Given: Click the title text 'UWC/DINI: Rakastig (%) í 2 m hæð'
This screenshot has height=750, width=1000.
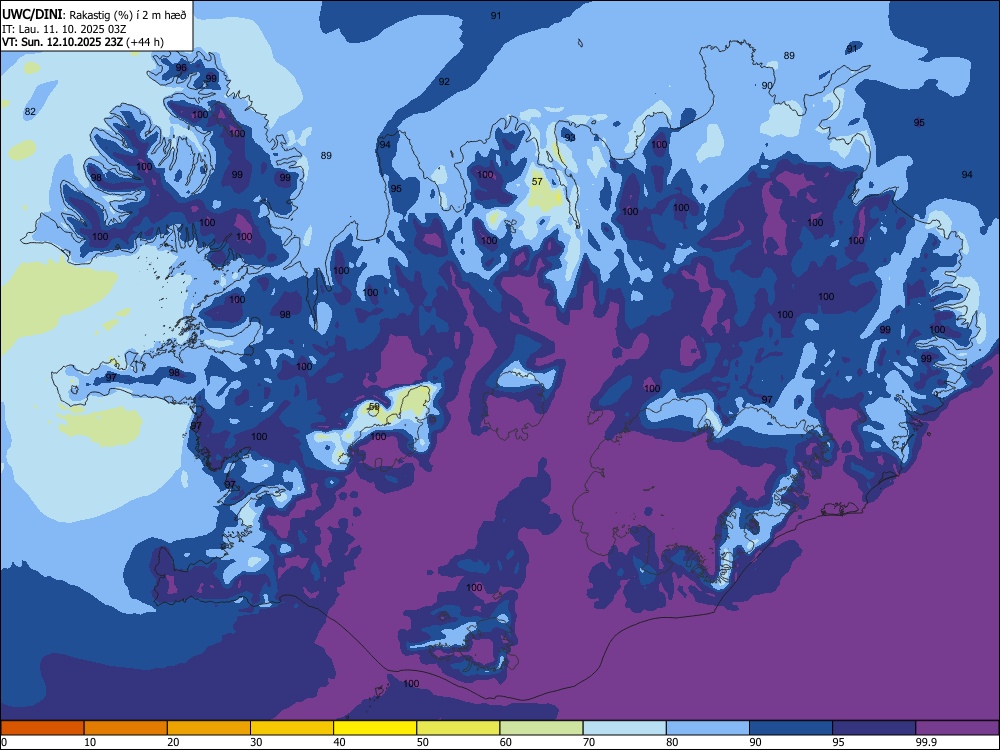Looking at the screenshot, I should tap(94, 15).
